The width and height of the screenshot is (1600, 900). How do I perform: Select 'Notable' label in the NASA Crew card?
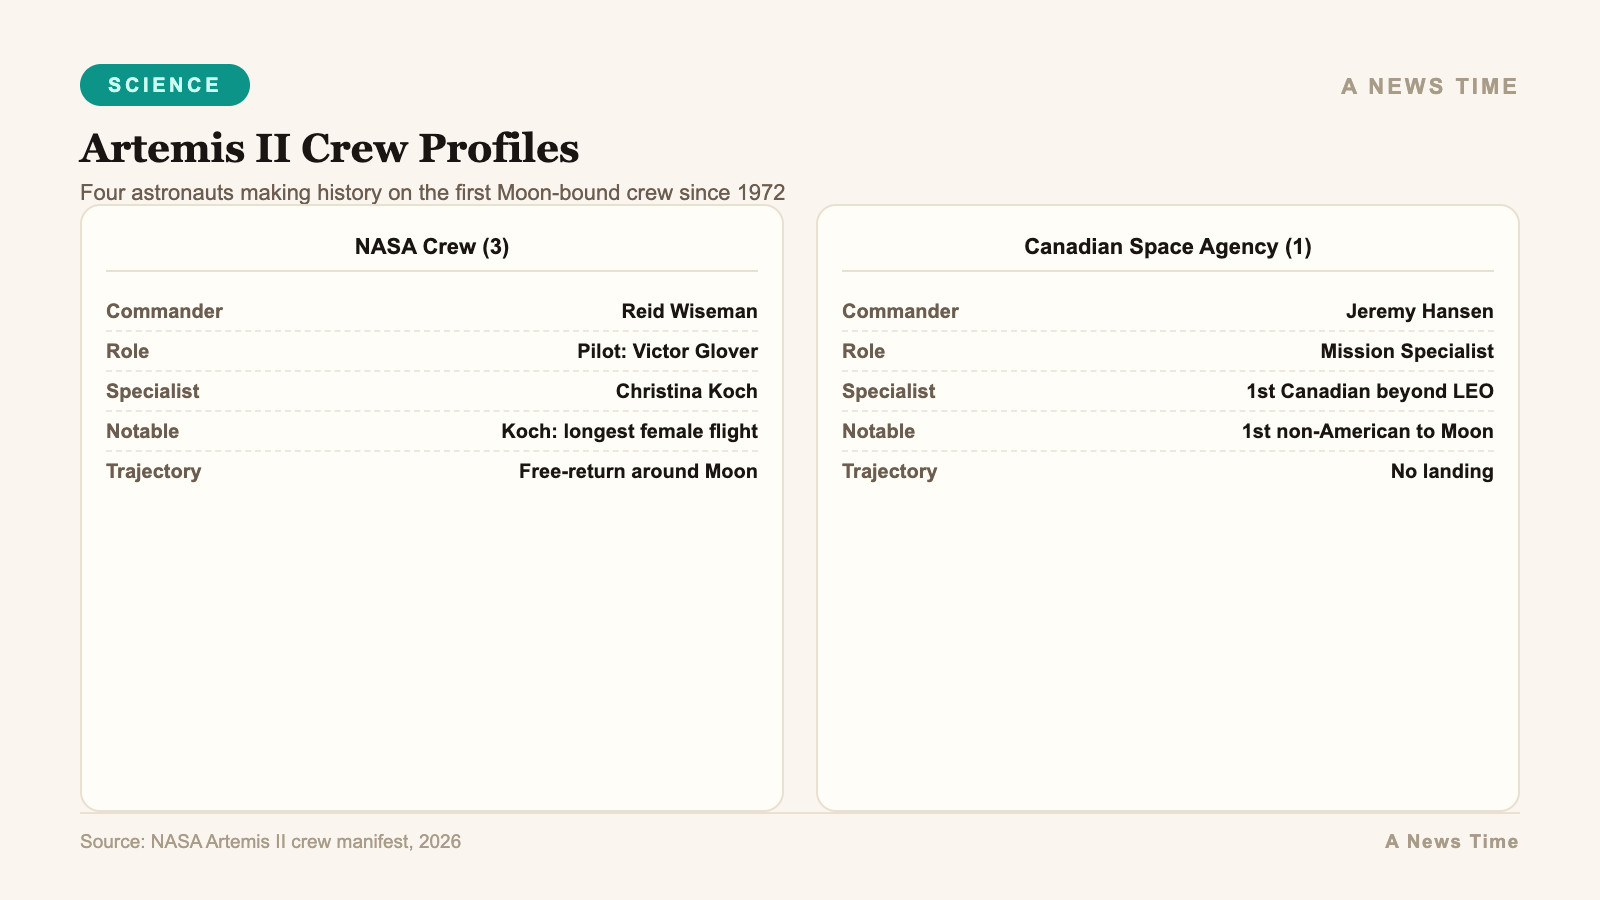coord(142,431)
